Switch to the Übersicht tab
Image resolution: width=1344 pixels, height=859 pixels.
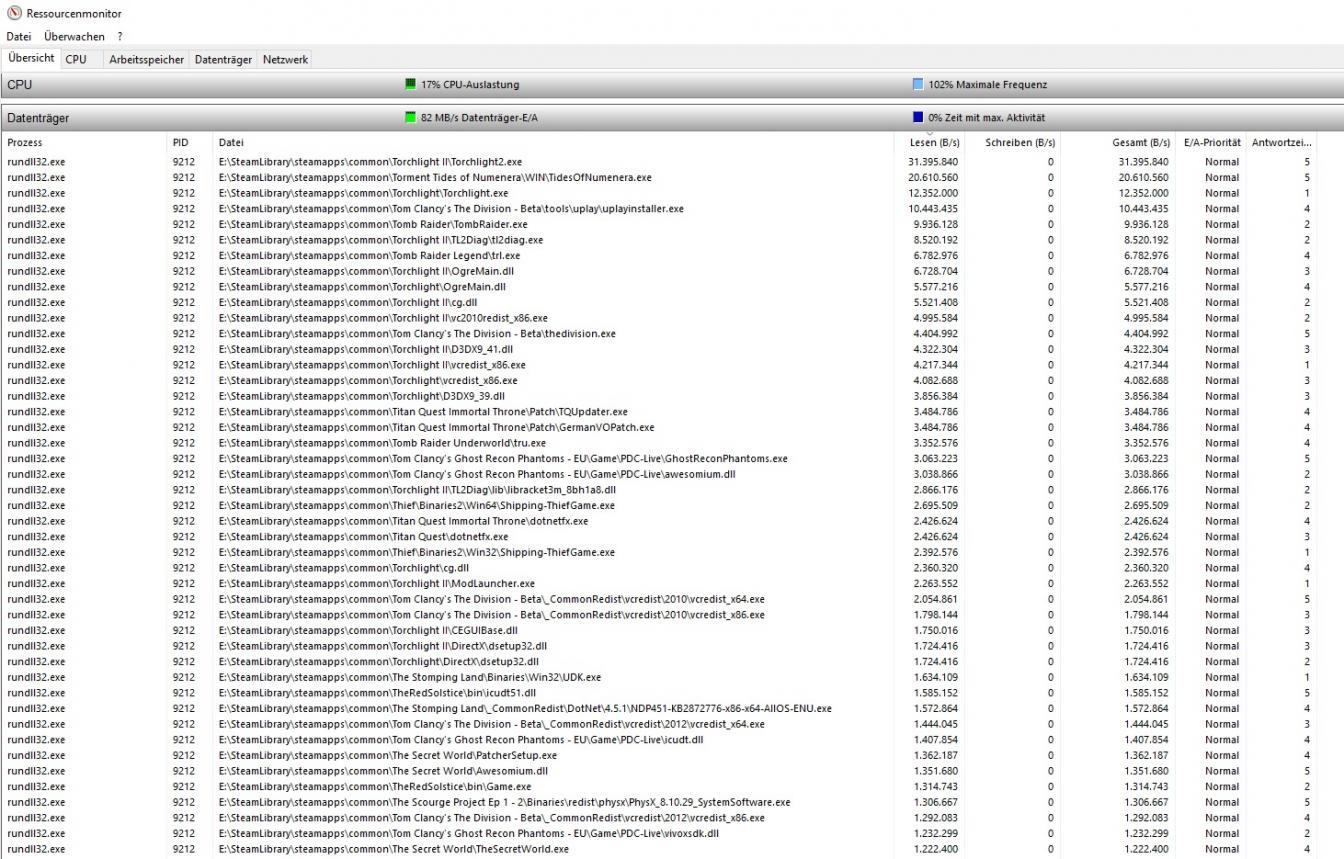pyautogui.click(x=31, y=59)
